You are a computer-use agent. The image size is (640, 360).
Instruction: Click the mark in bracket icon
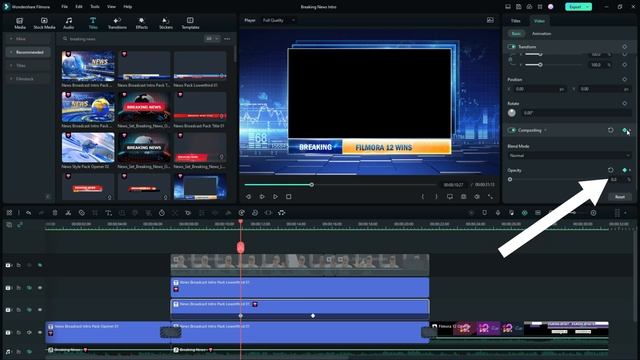[423, 197]
